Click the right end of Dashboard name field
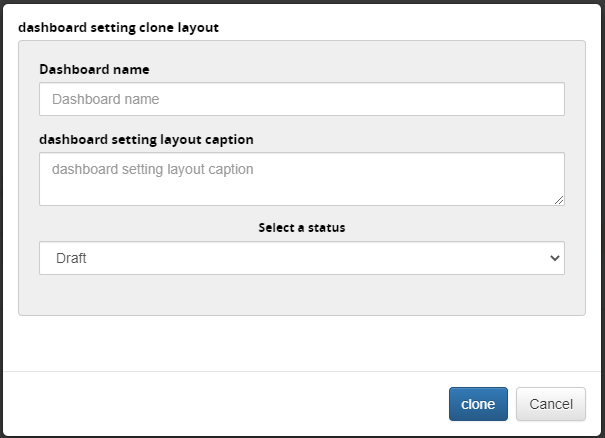The height and width of the screenshot is (438, 605). click(x=540, y=99)
